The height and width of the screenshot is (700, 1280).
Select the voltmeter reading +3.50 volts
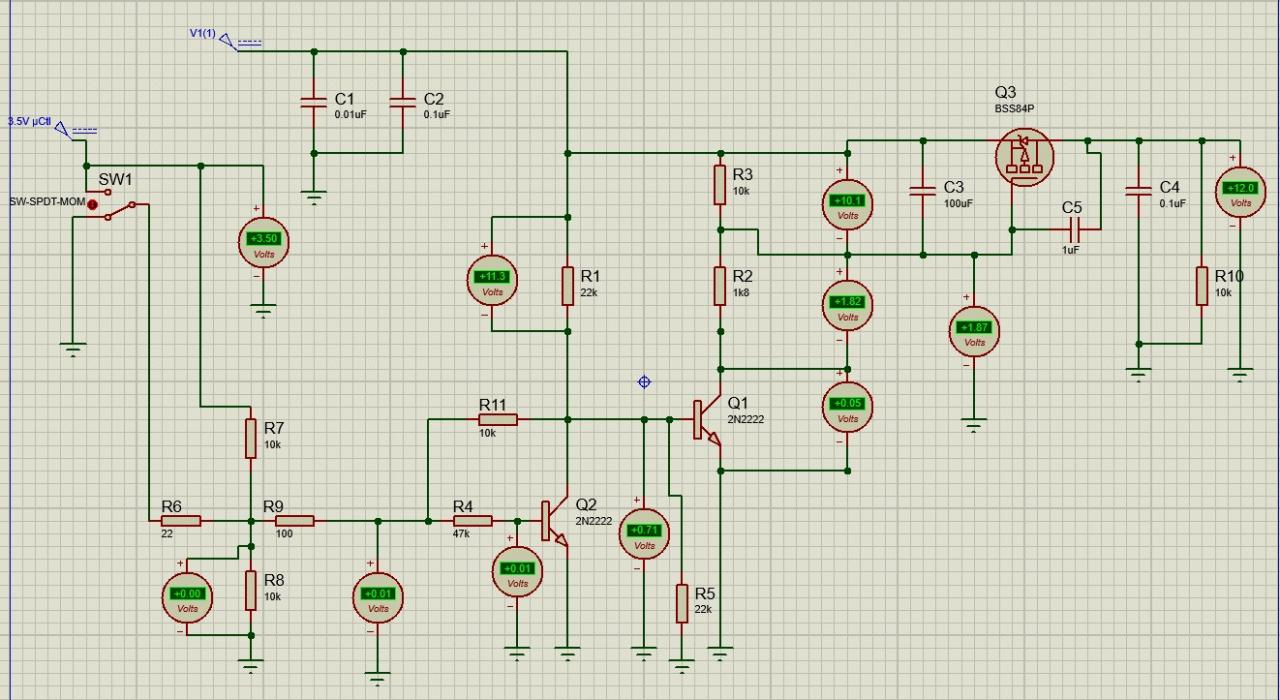(263, 240)
